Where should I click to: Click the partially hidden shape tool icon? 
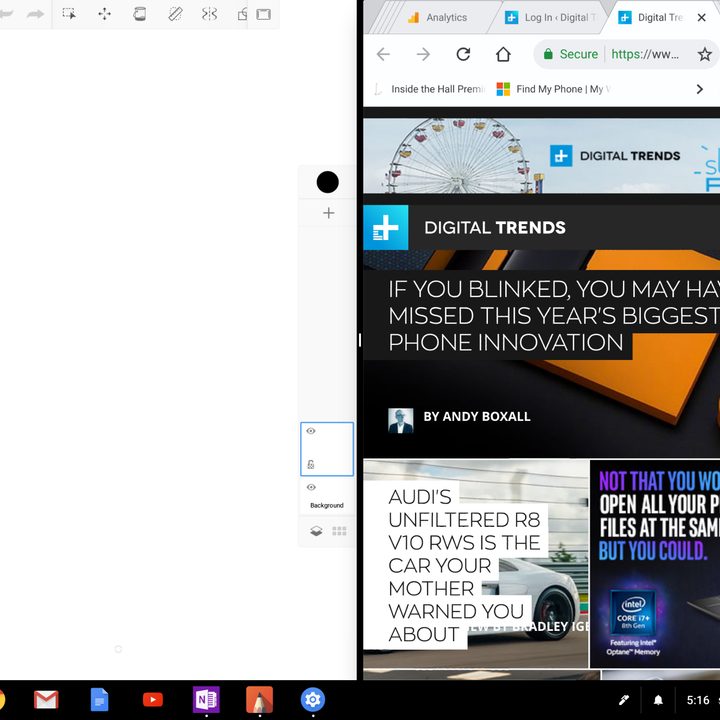tap(242, 14)
